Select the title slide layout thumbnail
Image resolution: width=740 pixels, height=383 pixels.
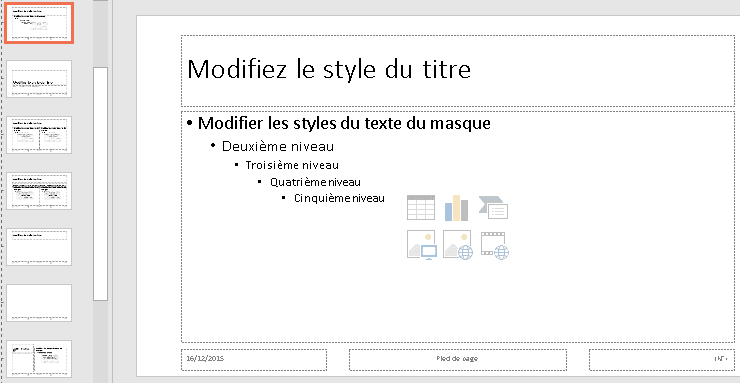pos(39,79)
